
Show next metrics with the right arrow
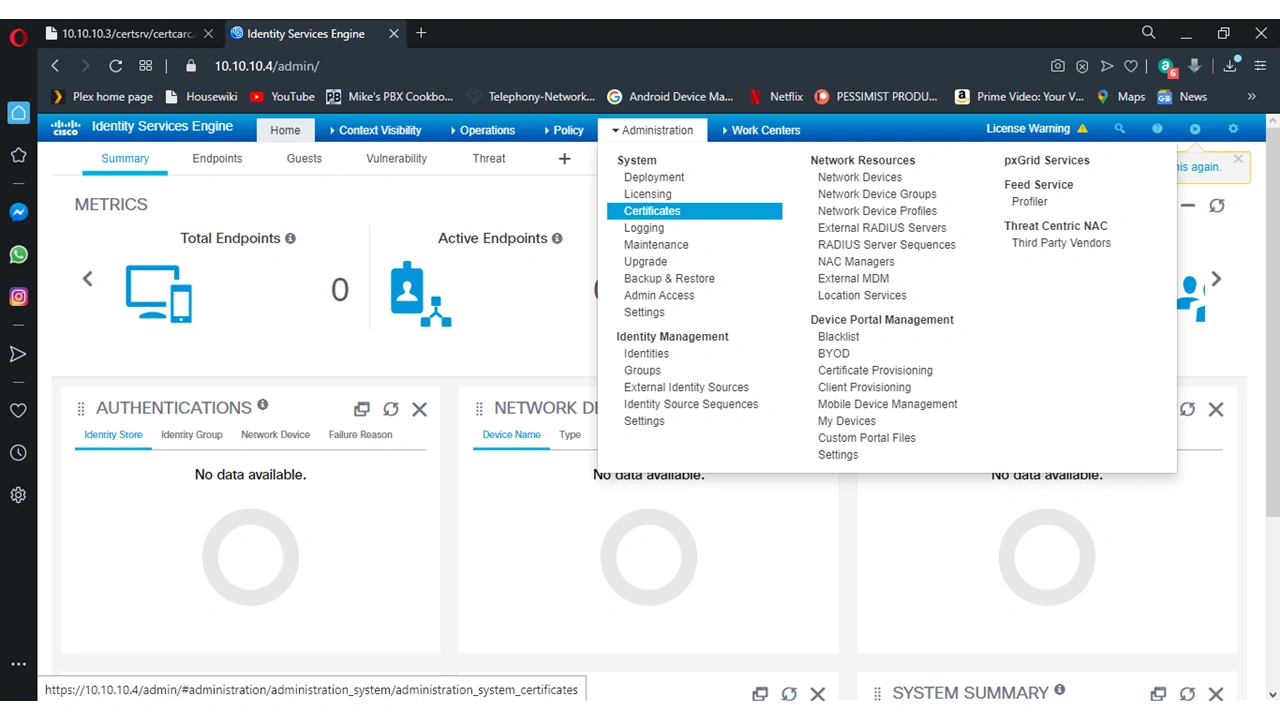pyautogui.click(x=1217, y=279)
